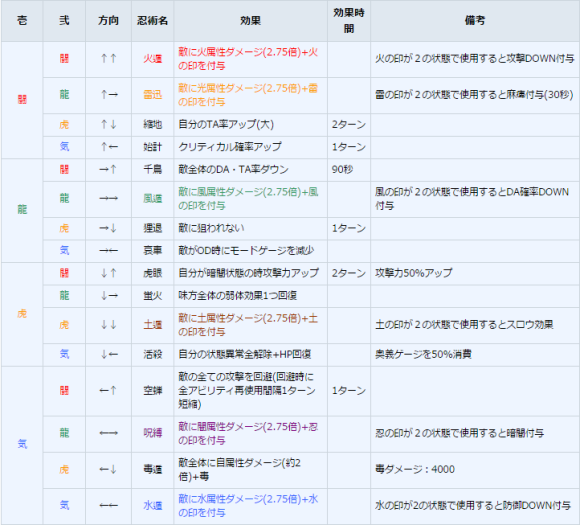This screenshot has width=580, height=525.
Task: Click the '方向' column header
Action: (108, 20)
